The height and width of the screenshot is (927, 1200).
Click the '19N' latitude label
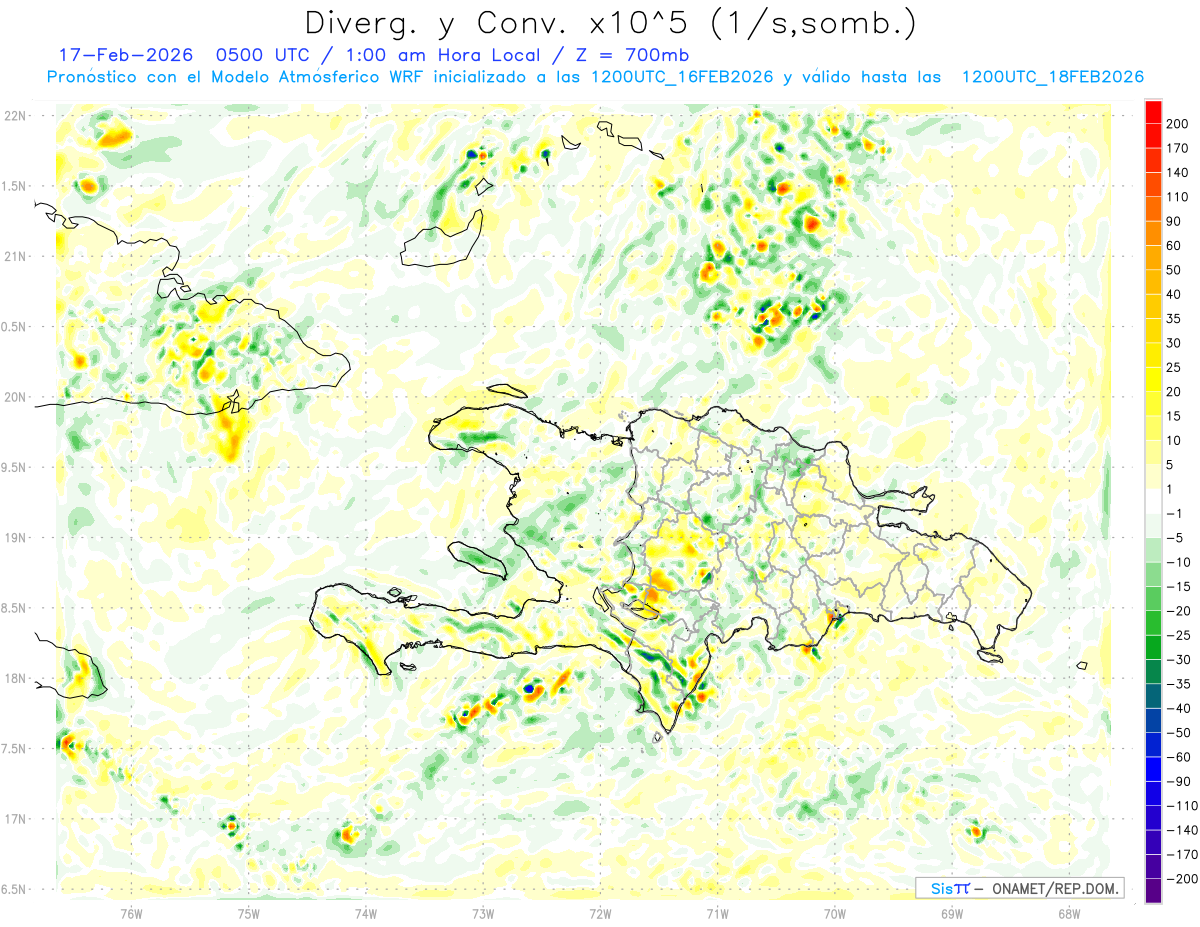click(14, 537)
